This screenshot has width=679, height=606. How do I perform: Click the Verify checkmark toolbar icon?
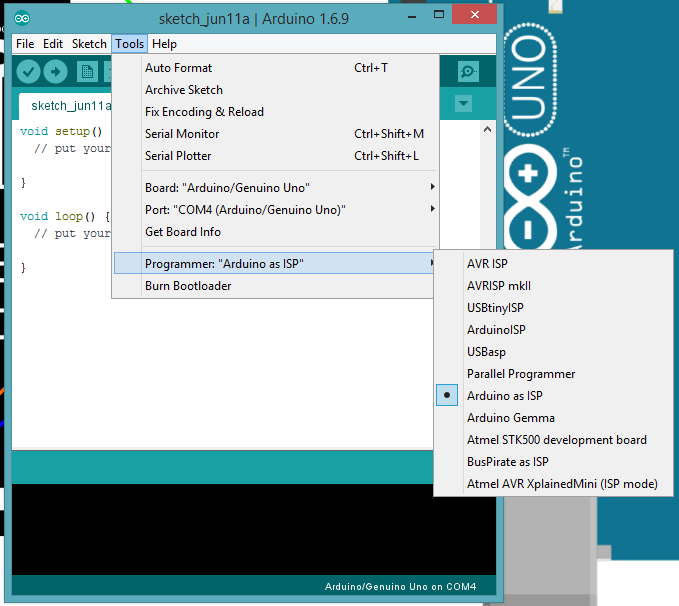[28, 71]
